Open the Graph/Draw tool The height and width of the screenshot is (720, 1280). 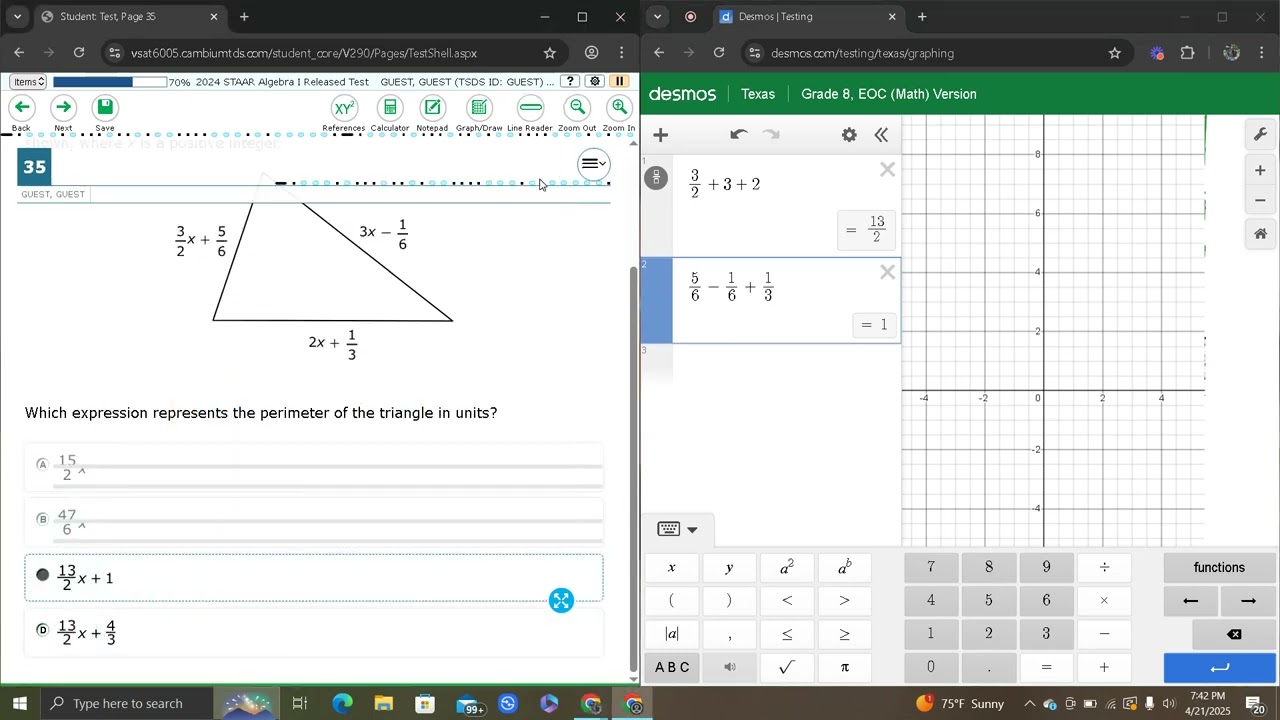pyautogui.click(x=479, y=108)
